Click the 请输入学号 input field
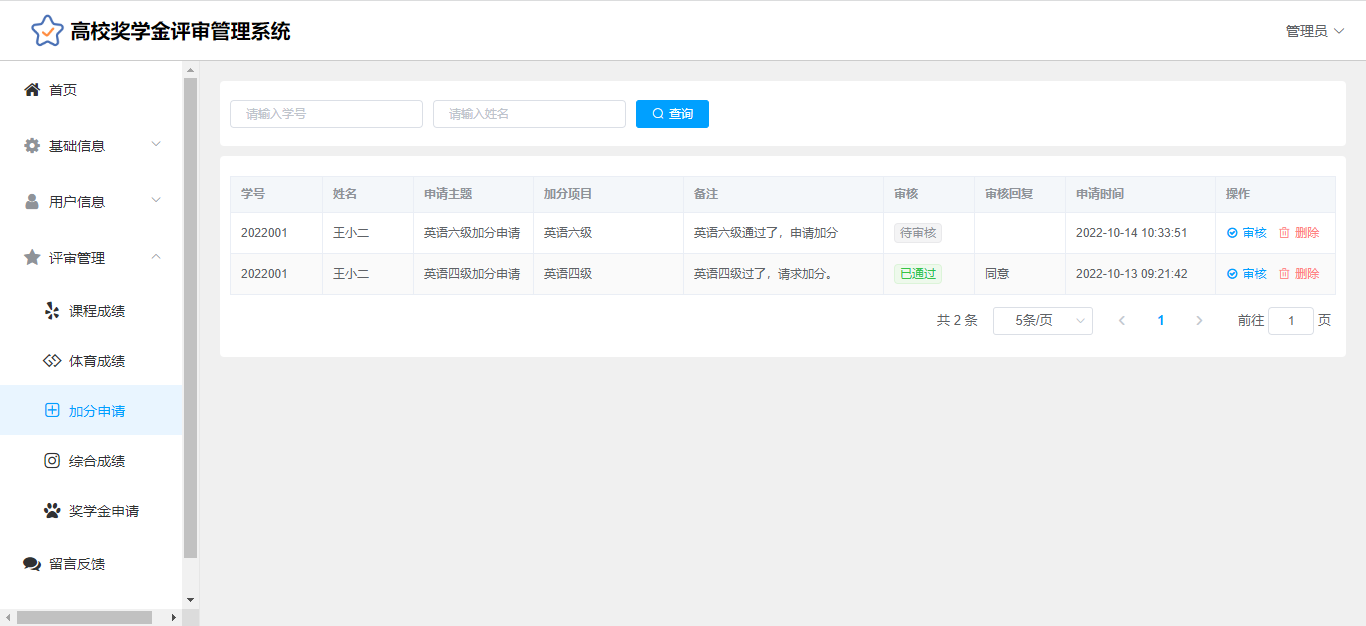 (326, 114)
